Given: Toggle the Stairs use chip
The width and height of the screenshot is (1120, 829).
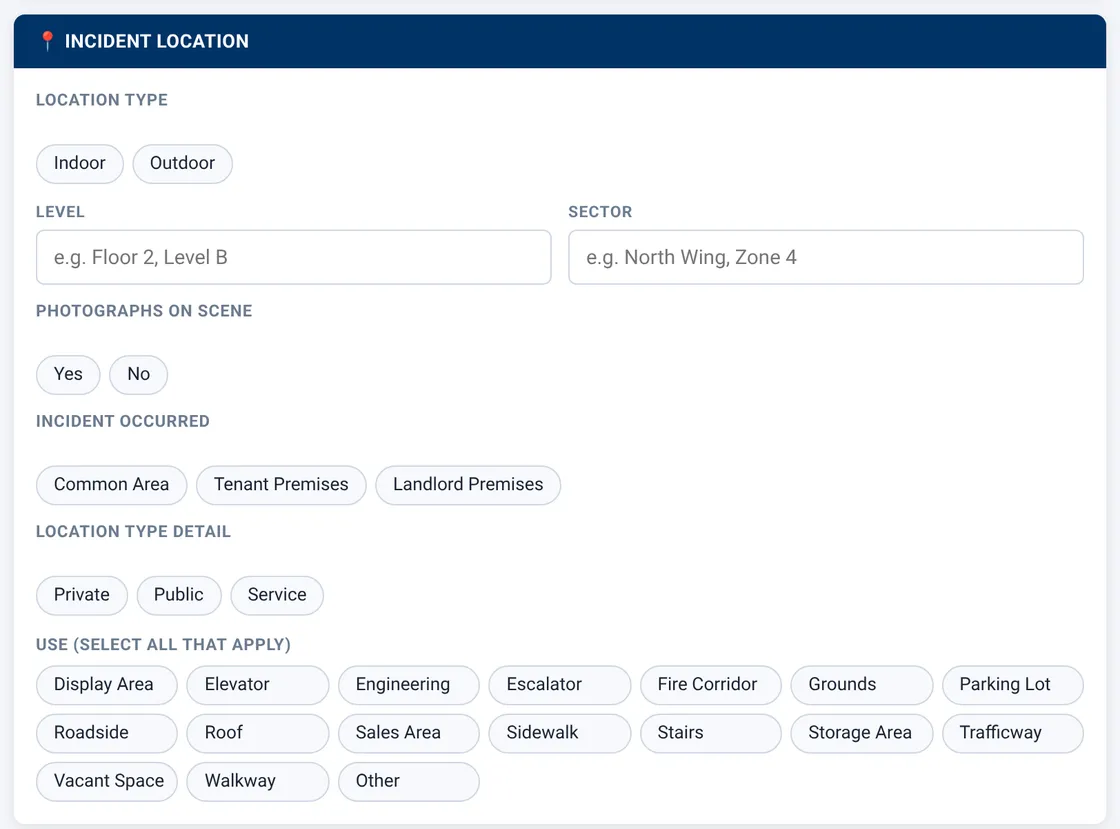Looking at the screenshot, I should [x=711, y=733].
